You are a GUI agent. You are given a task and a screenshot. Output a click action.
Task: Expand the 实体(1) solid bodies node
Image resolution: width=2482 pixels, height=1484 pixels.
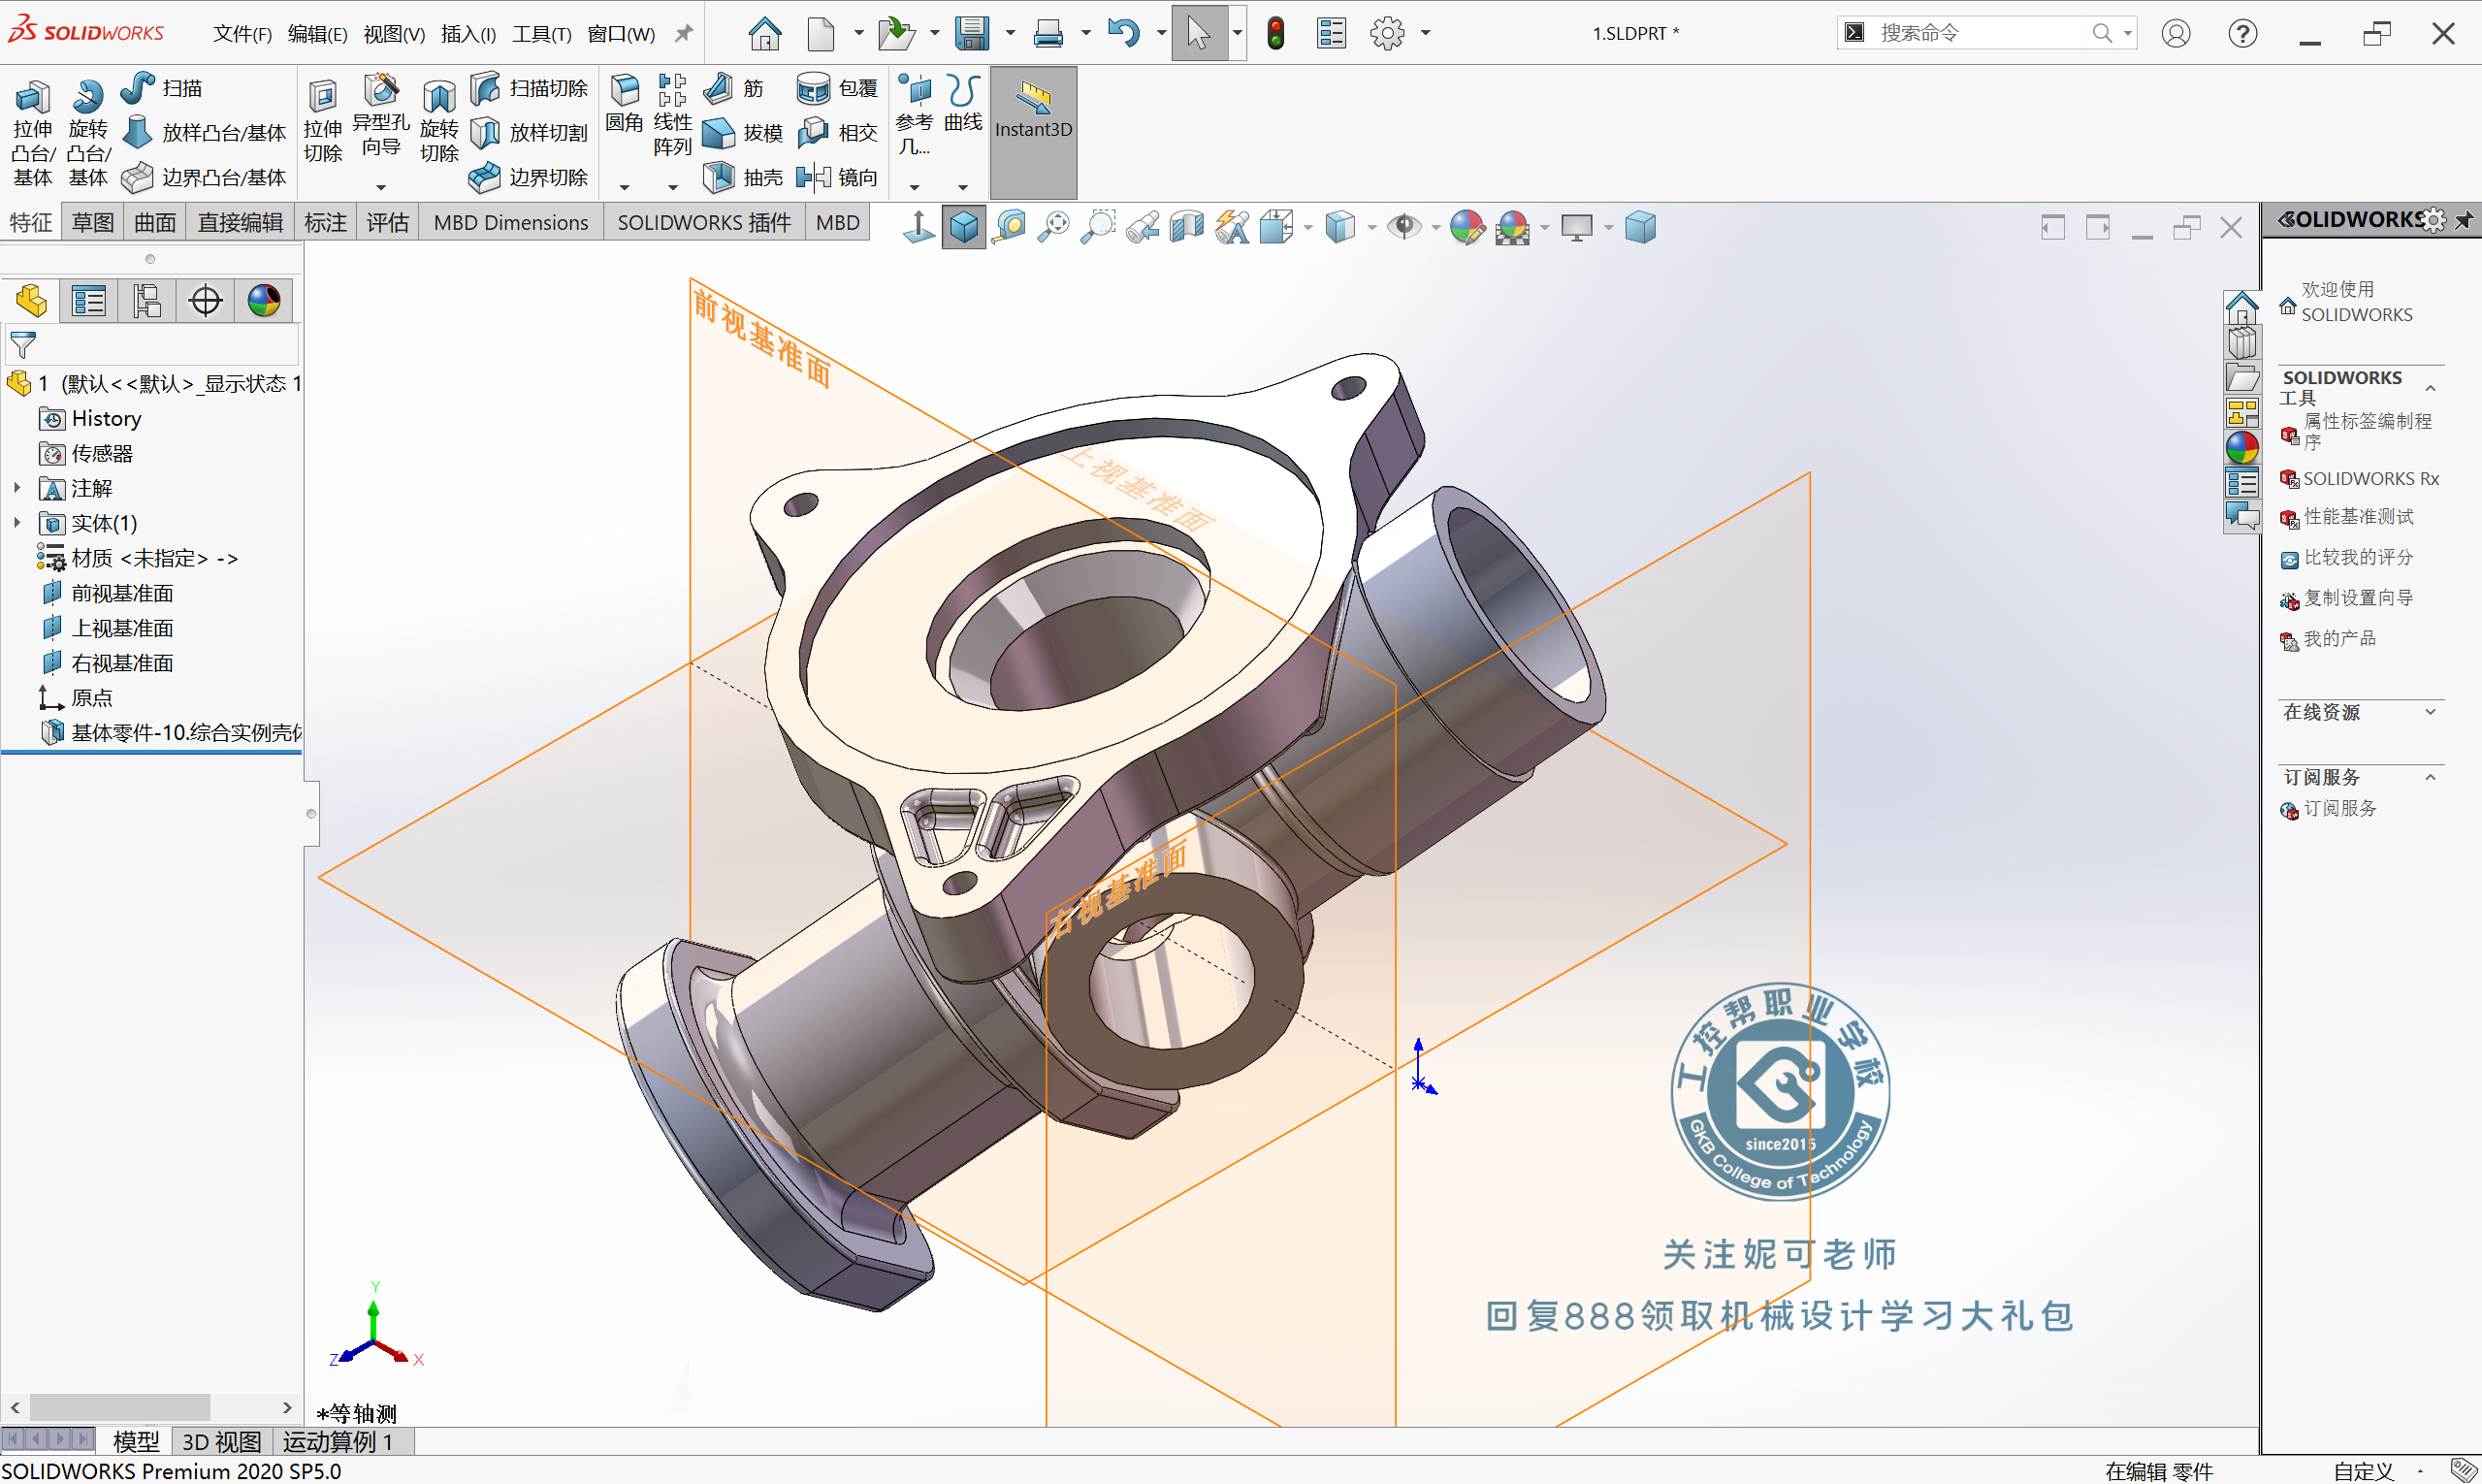click(x=16, y=522)
